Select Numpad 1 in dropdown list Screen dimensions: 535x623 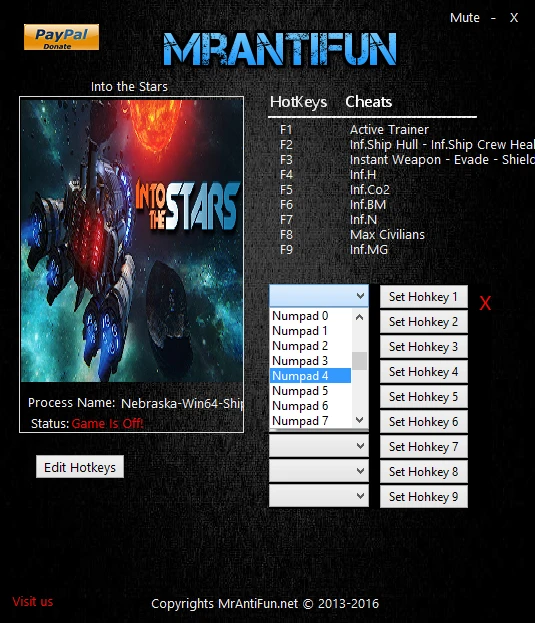(x=310, y=331)
